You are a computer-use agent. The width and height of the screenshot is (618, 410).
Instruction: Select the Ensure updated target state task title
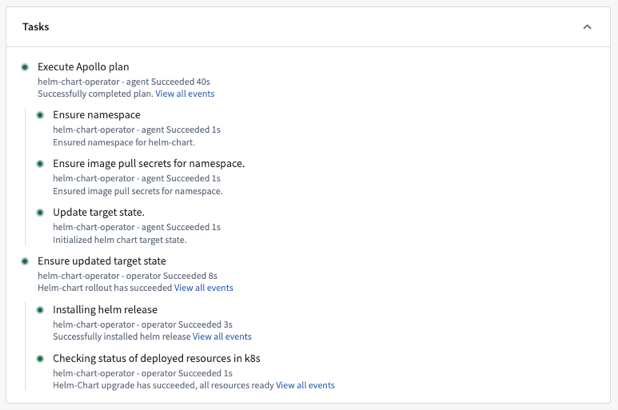(x=101, y=261)
